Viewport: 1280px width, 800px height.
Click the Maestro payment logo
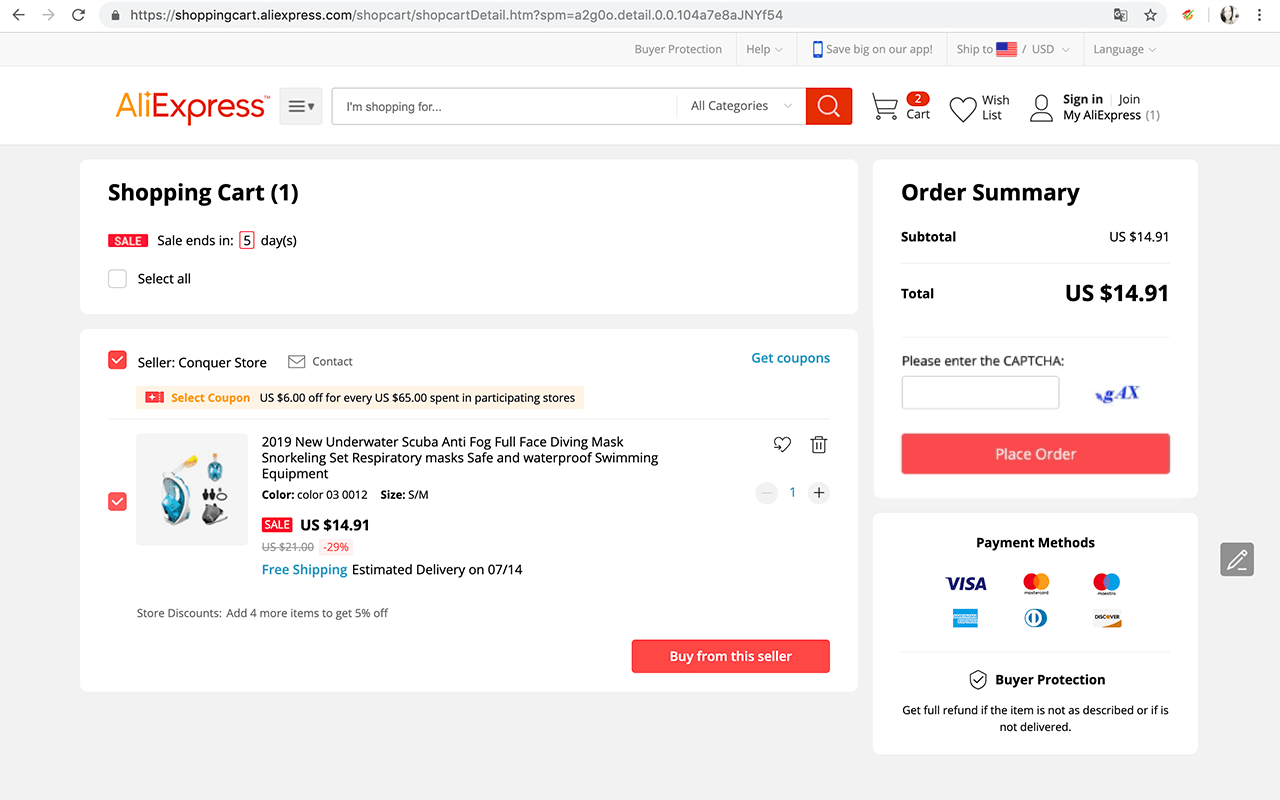point(1107,583)
